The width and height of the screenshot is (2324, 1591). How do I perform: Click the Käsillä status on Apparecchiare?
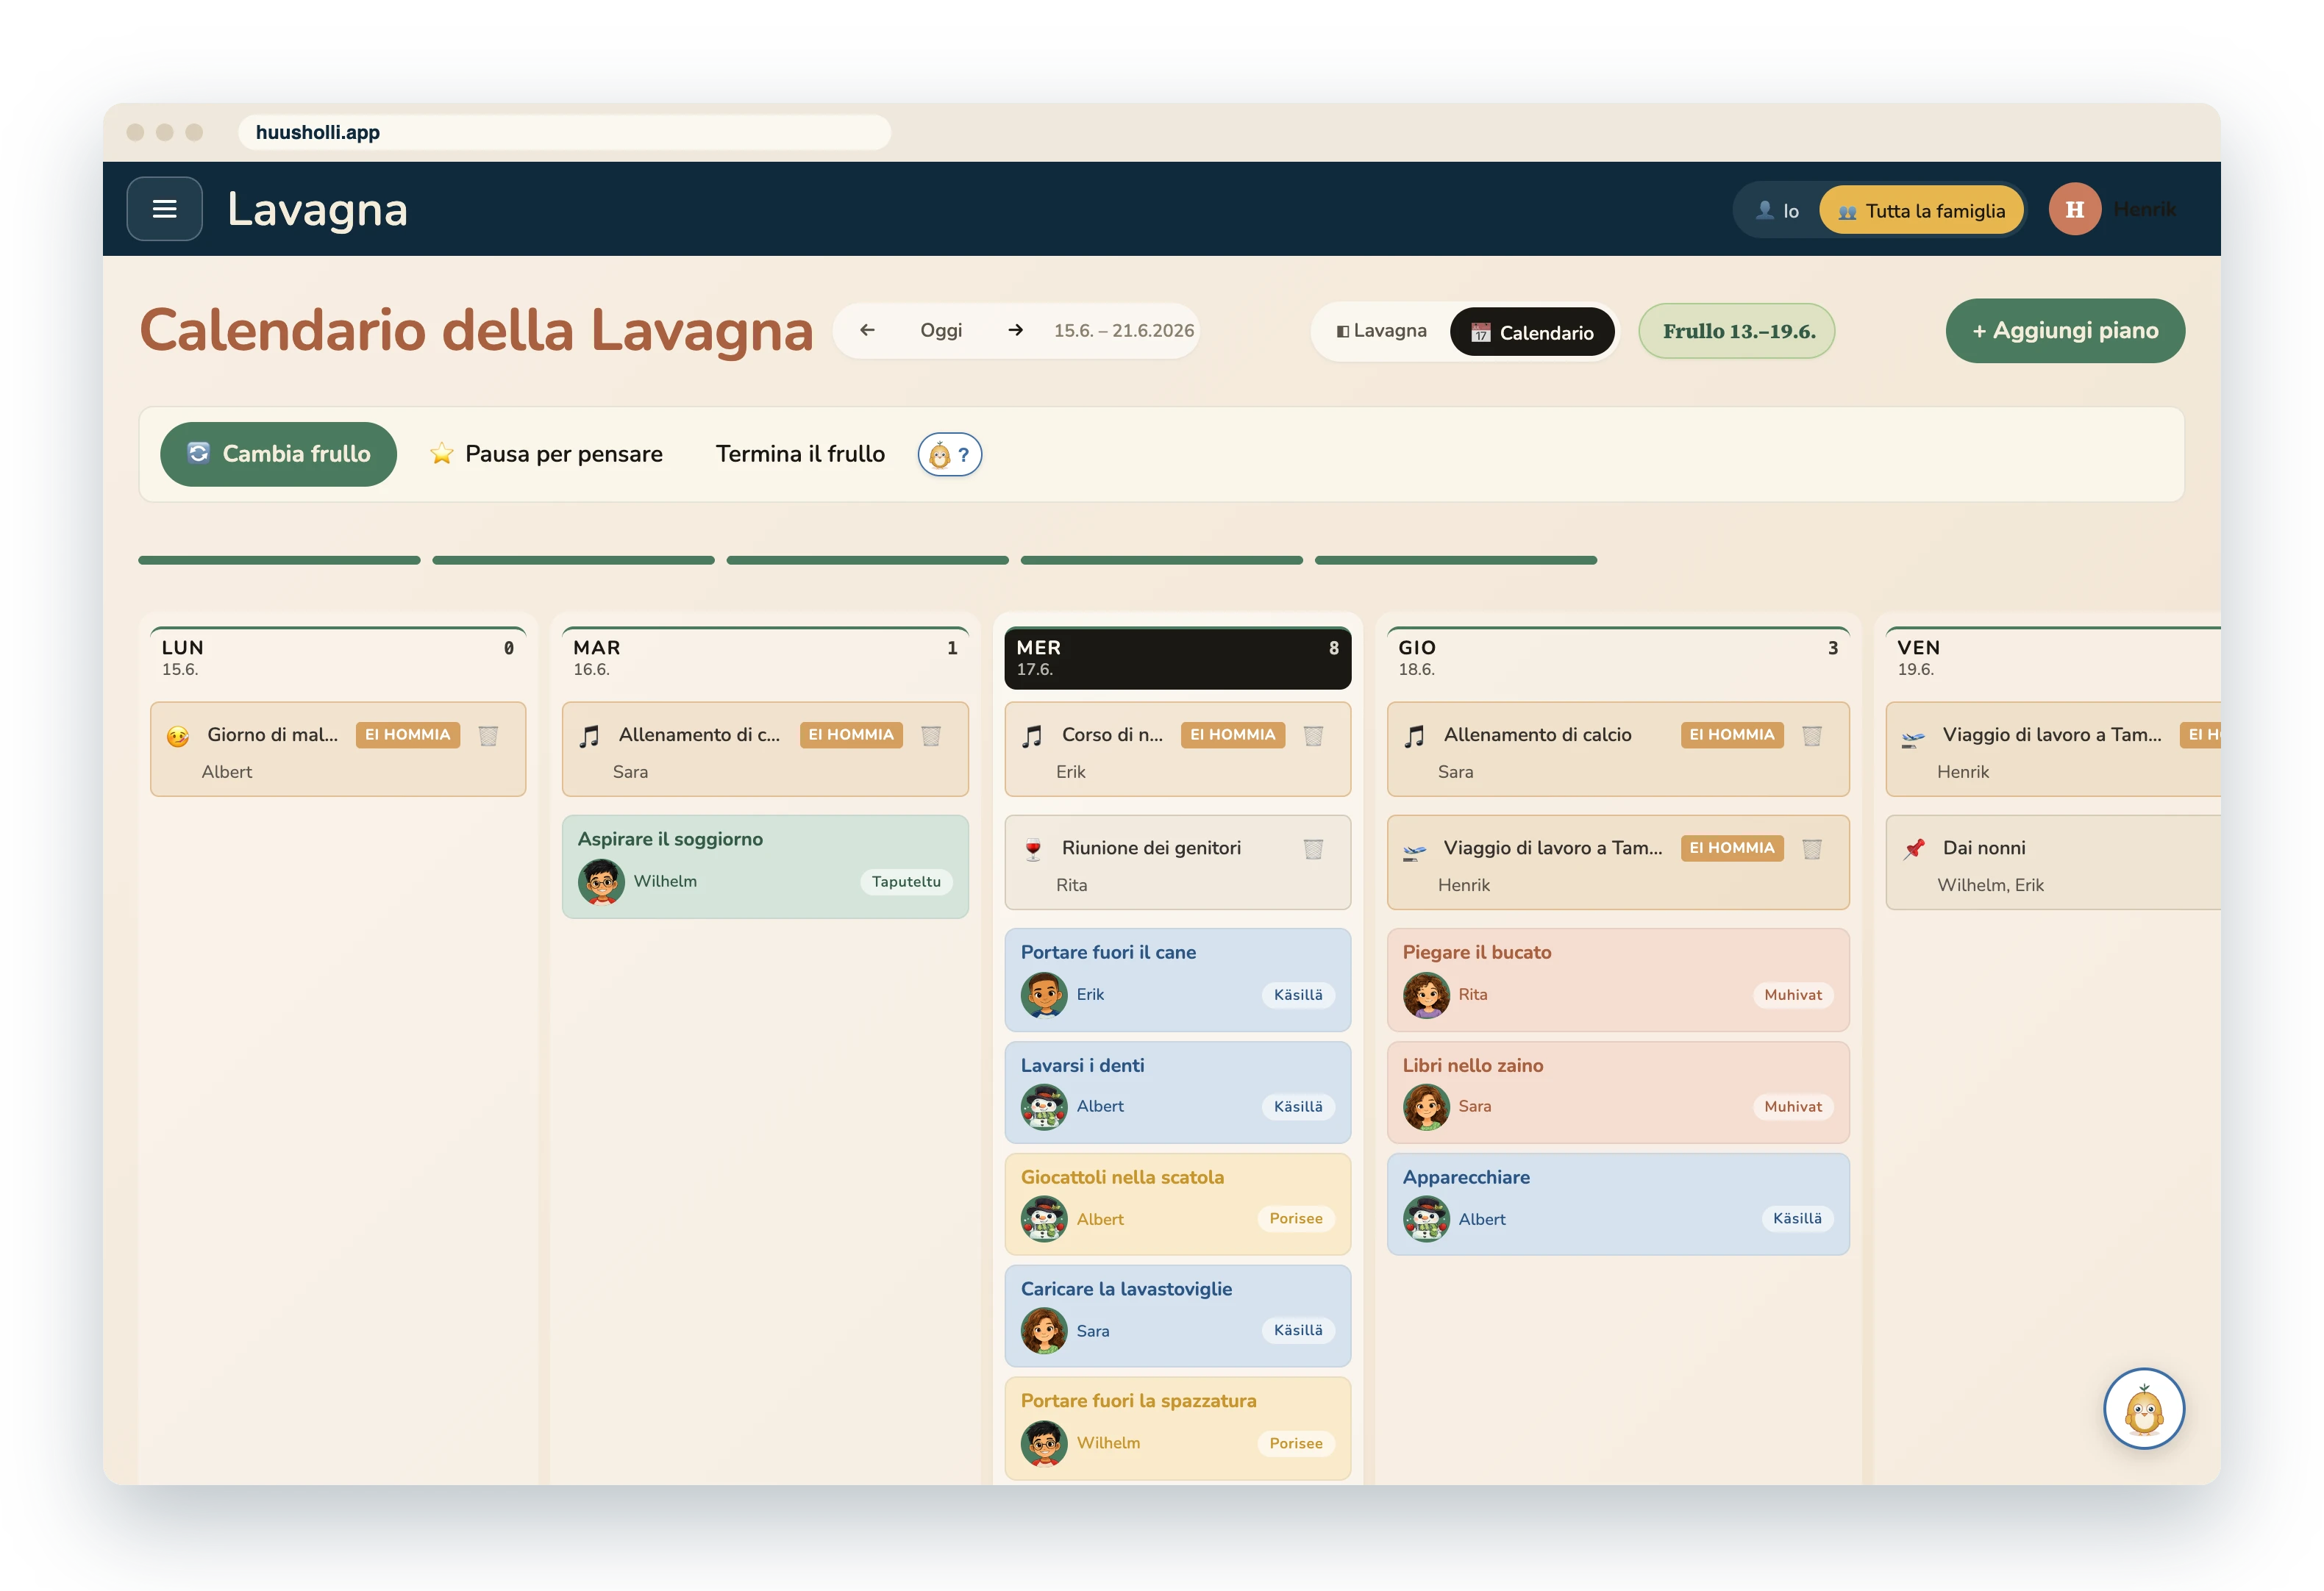click(x=1797, y=1219)
